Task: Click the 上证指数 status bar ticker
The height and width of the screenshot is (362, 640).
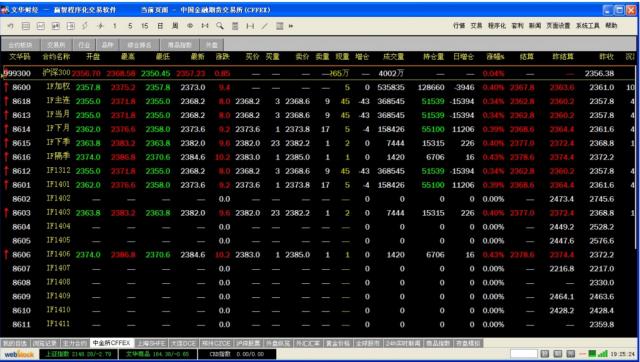Action: click(x=78, y=354)
